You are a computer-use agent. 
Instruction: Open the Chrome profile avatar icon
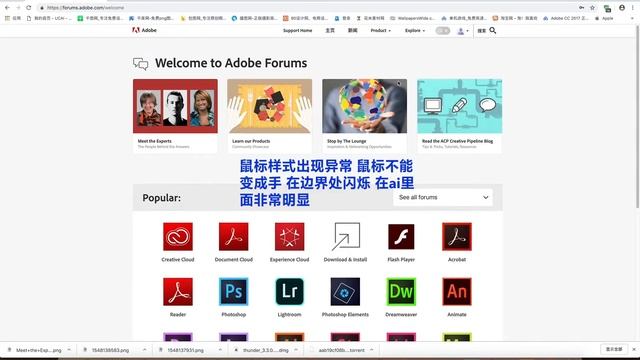[622, 8]
